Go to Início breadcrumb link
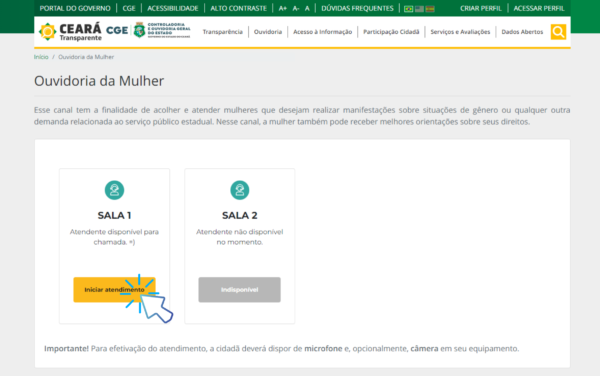 click(x=41, y=57)
